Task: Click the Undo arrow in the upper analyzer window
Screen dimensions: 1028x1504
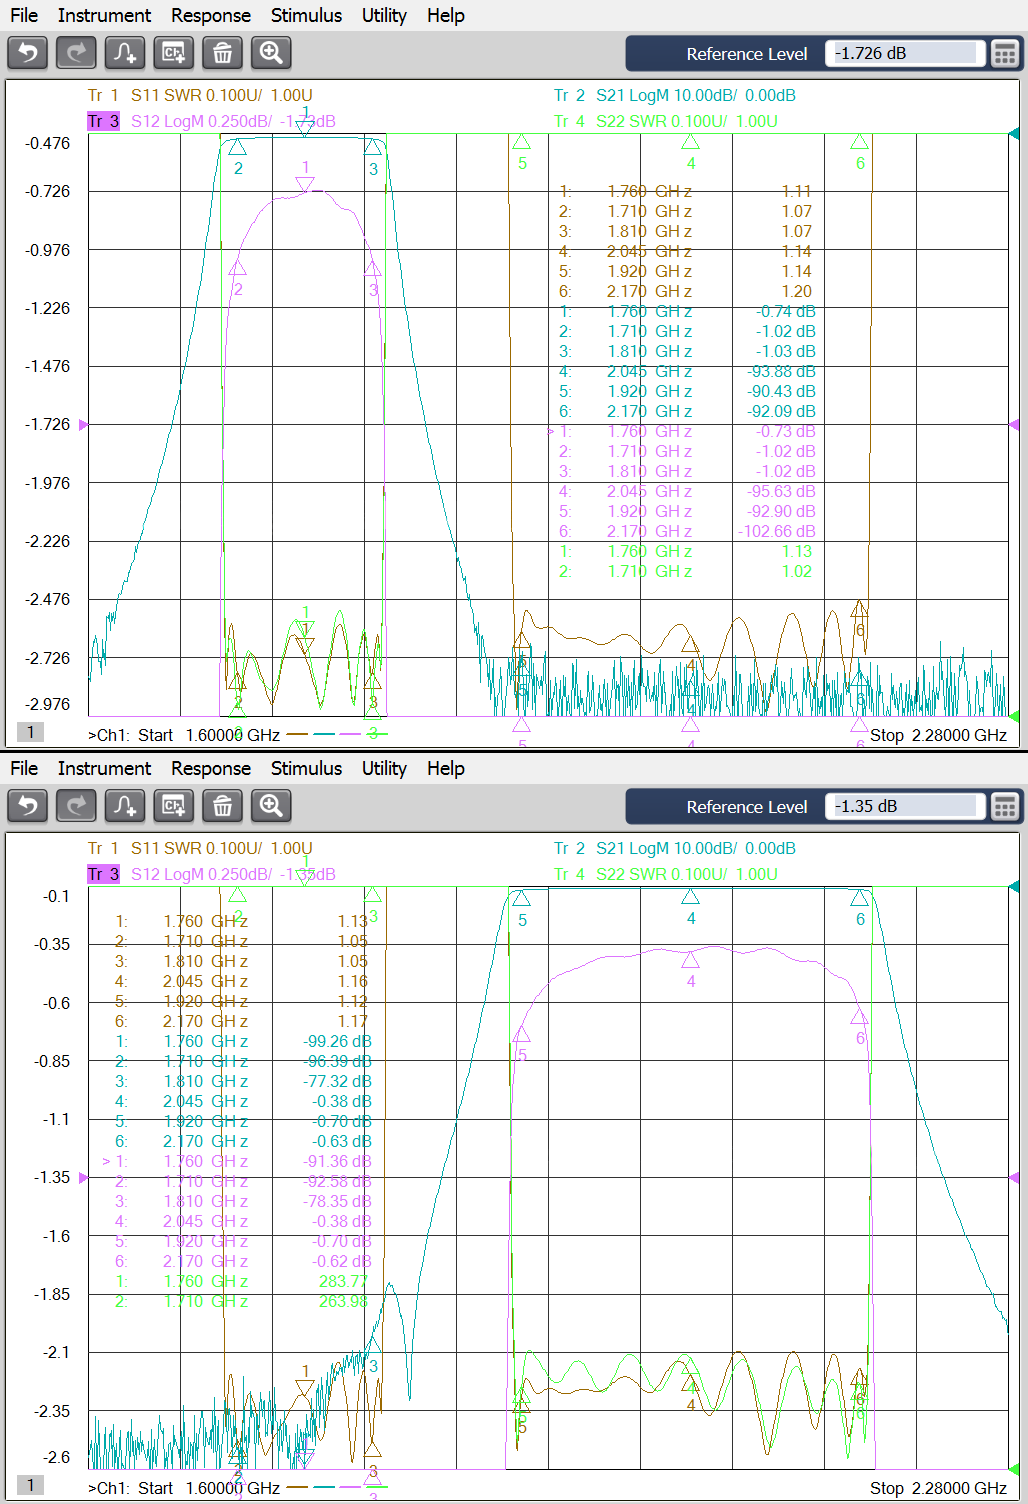Action: pos(28,52)
